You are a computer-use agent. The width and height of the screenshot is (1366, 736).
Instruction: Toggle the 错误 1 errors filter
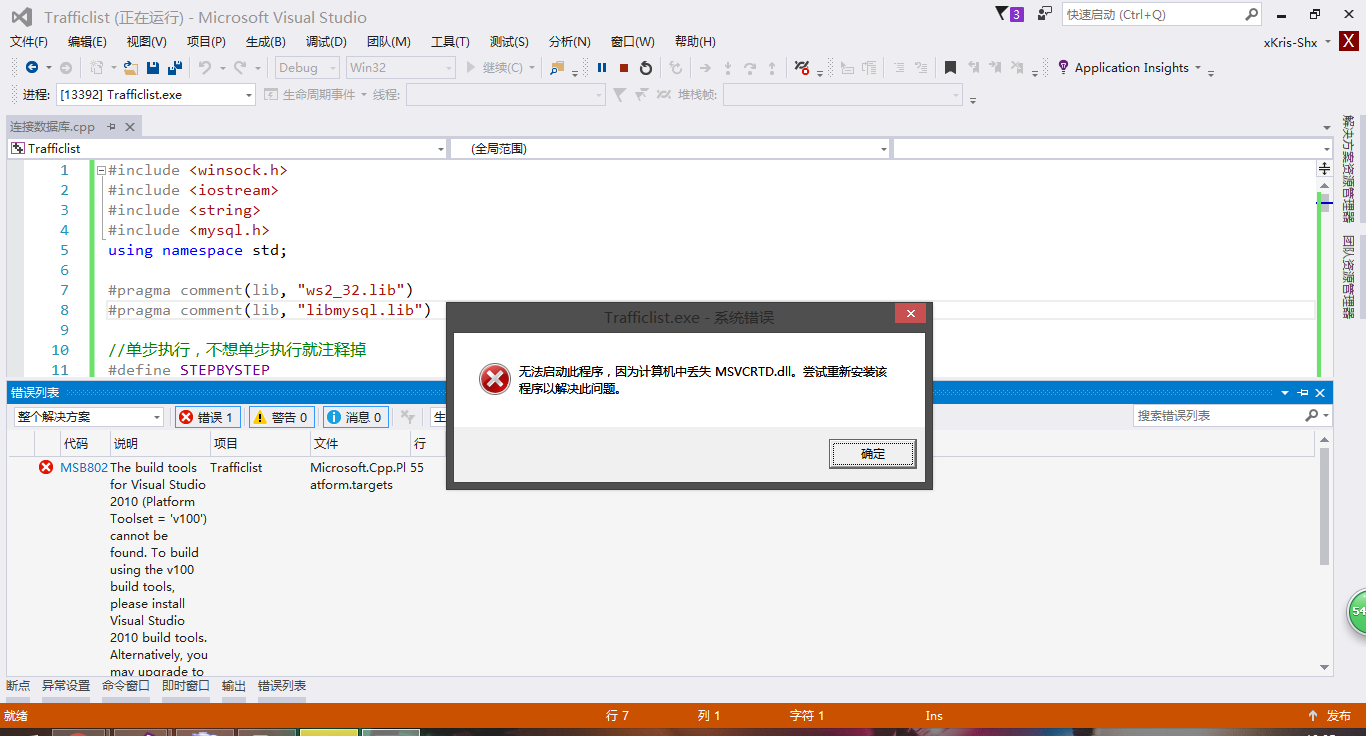(x=207, y=417)
